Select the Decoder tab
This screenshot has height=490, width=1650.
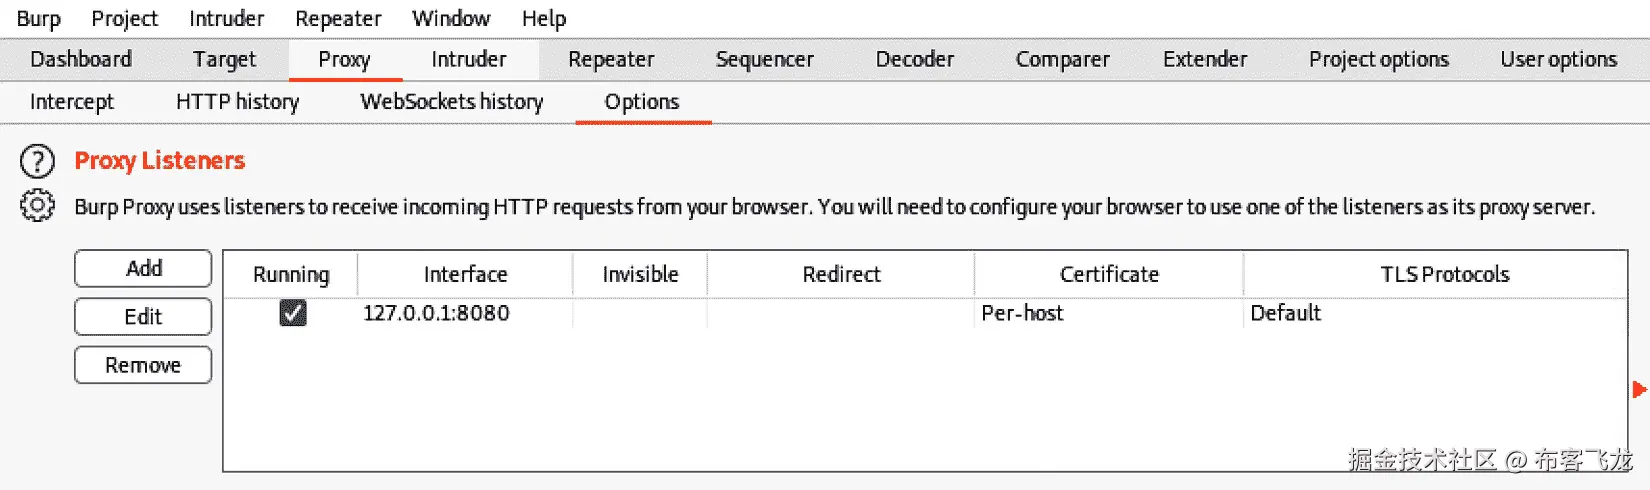pyautogui.click(x=914, y=60)
